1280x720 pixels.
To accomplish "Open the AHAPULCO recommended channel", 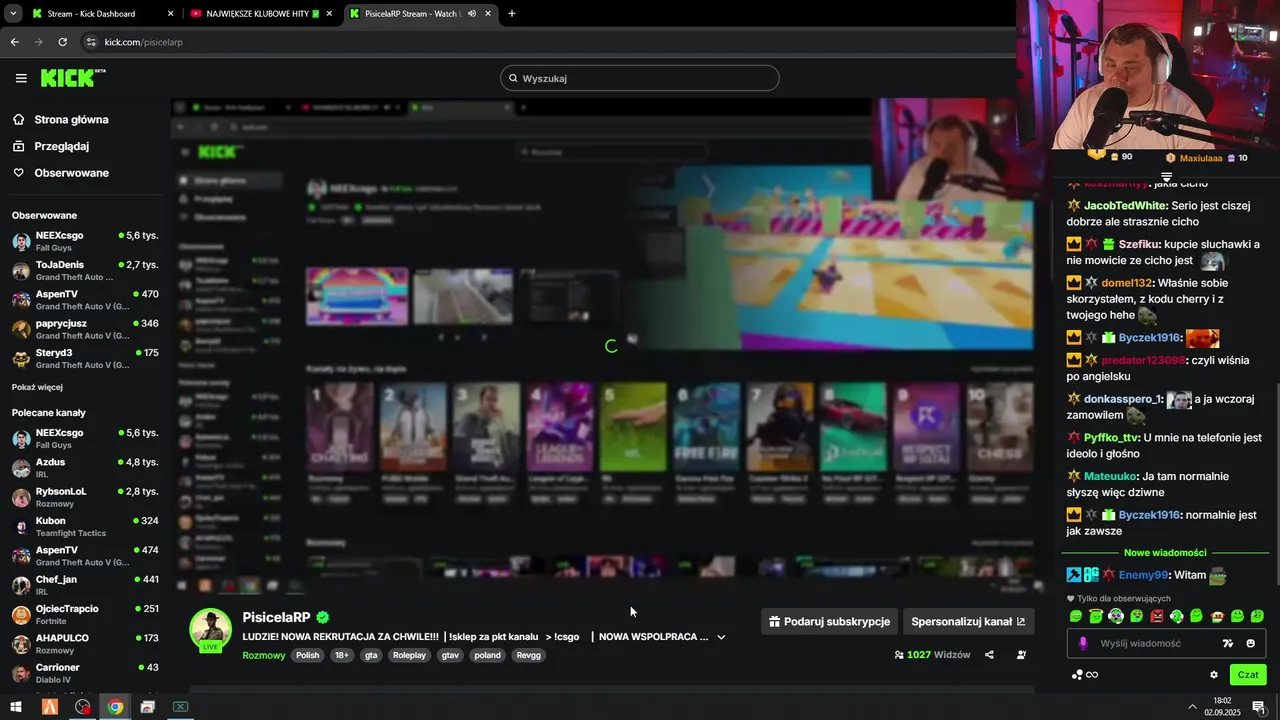I will (84, 643).
